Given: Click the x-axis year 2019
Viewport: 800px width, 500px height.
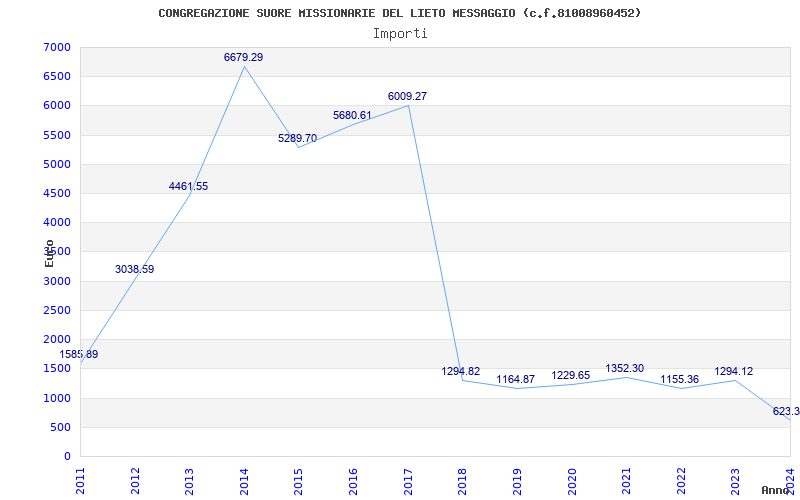Looking at the screenshot, I should tap(517, 481).
